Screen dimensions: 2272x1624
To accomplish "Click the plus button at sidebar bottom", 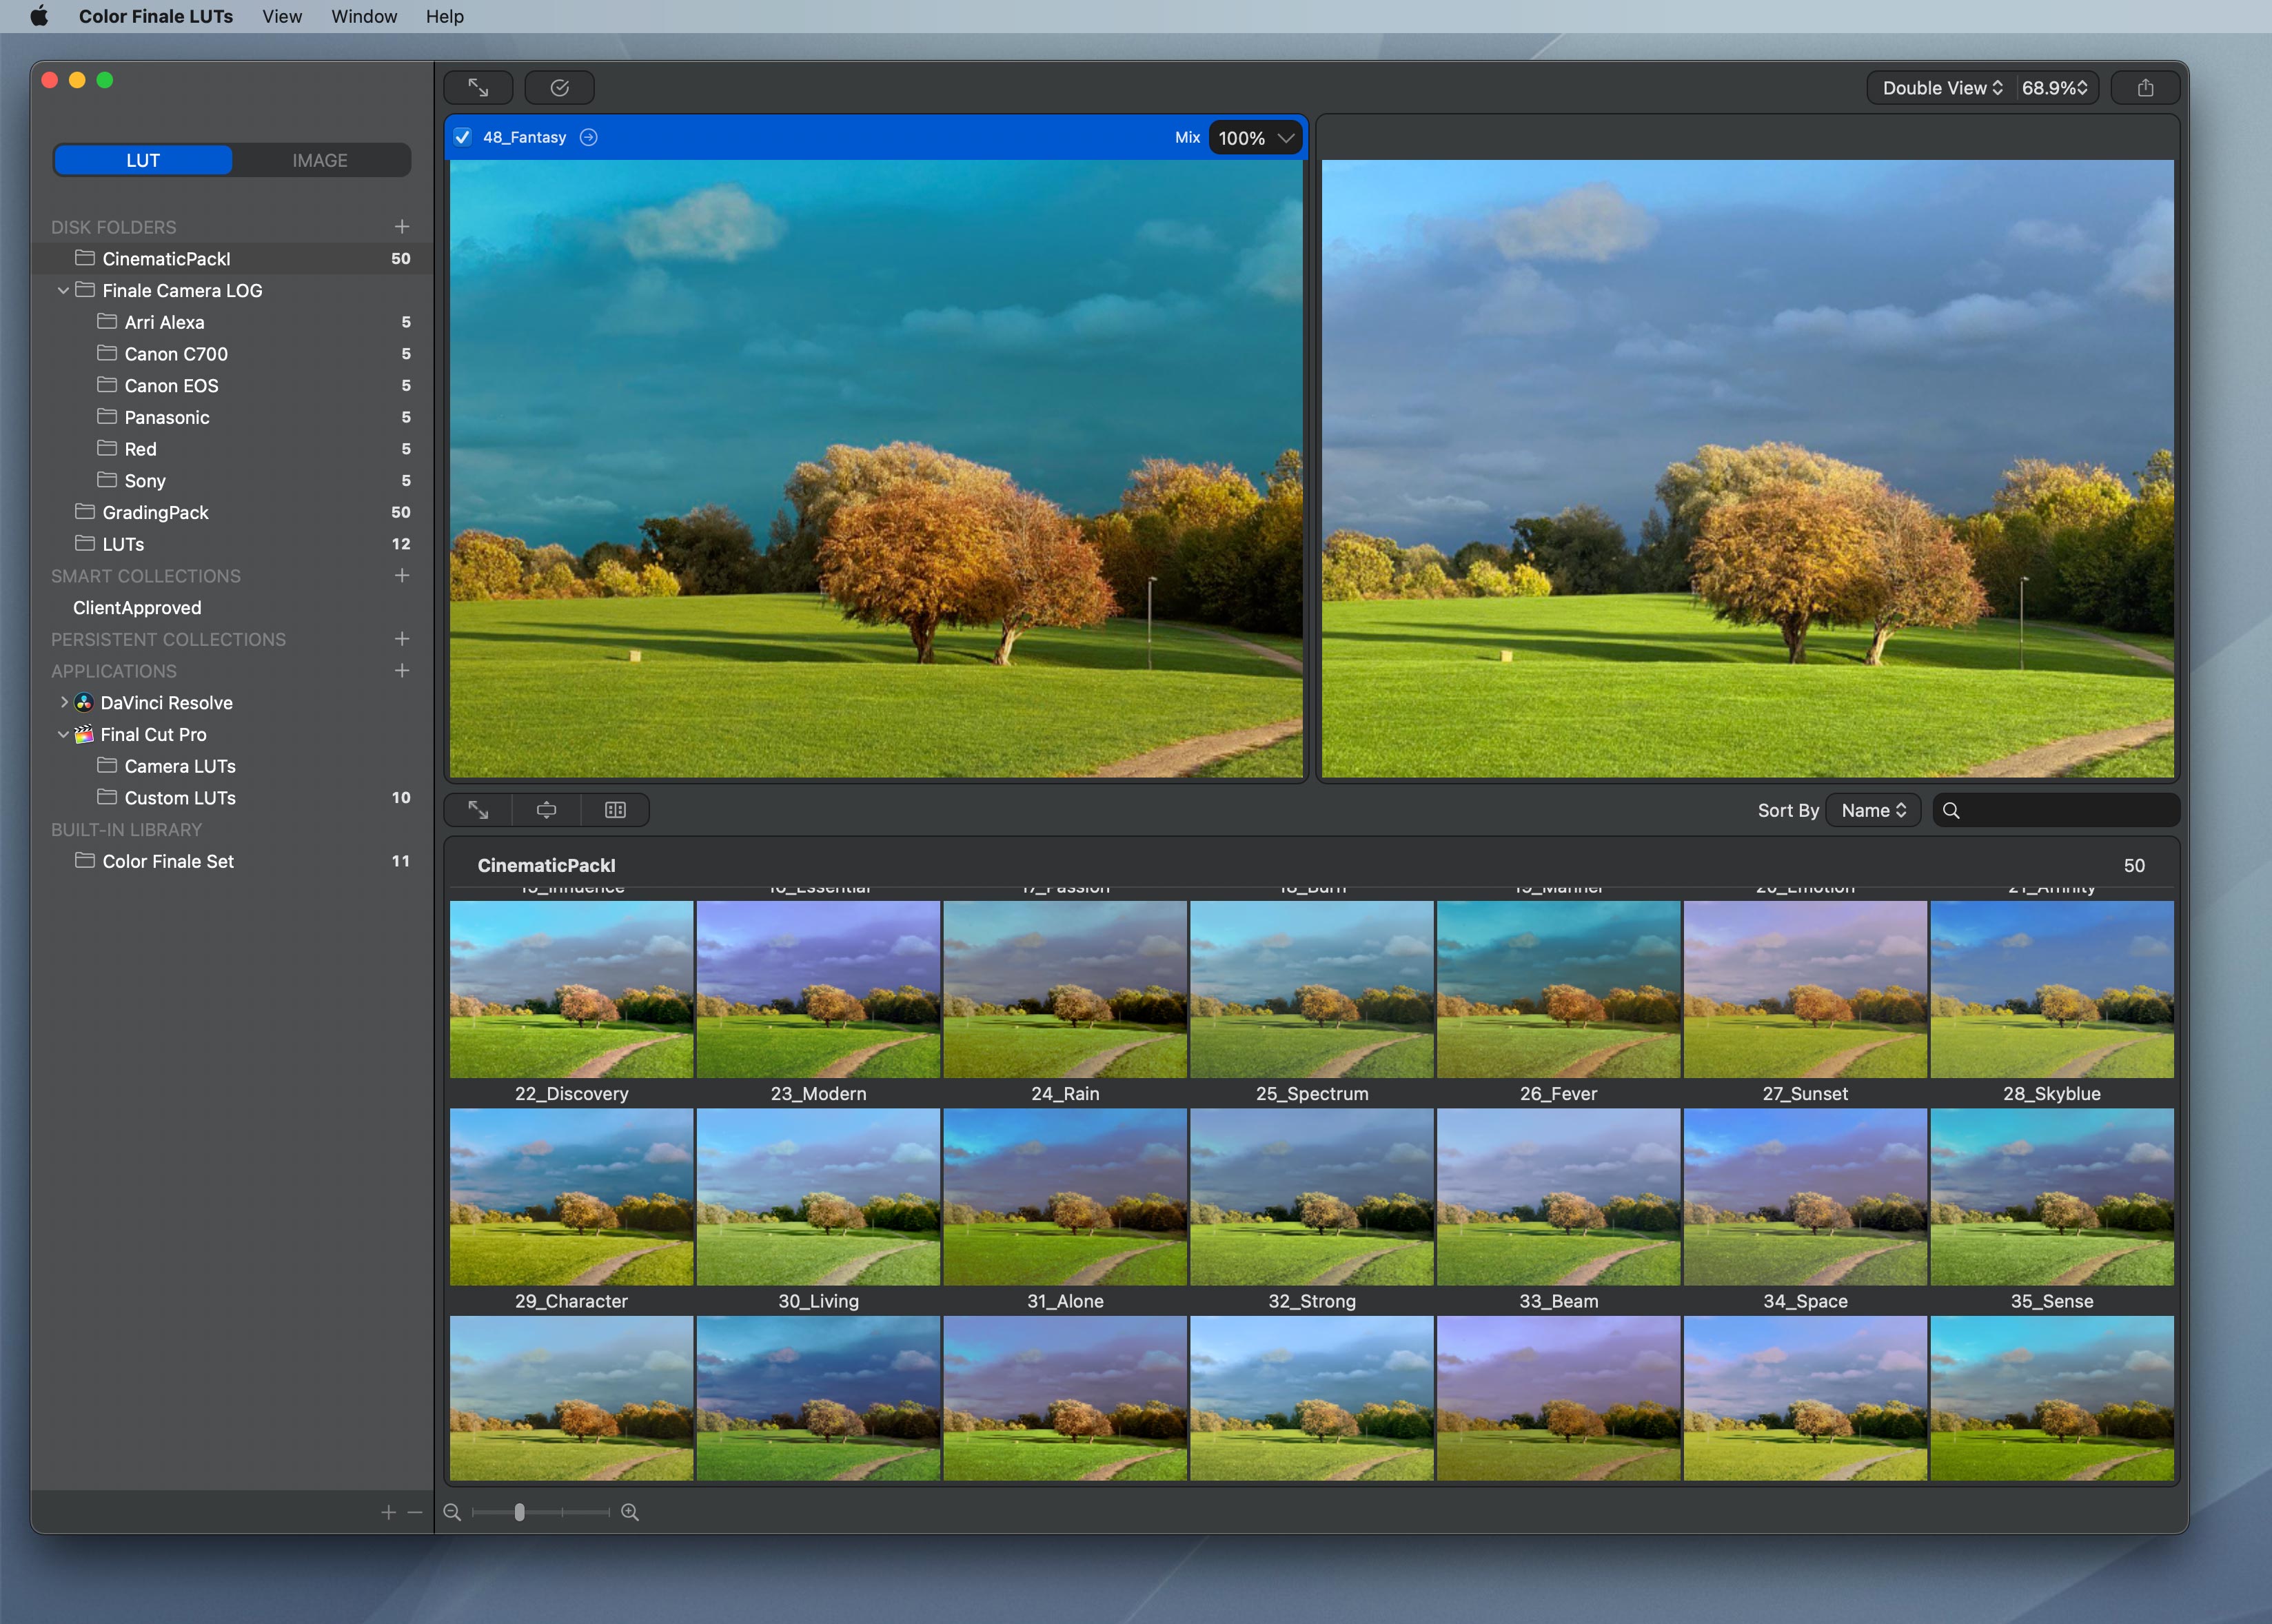I will click(388, 1513).
